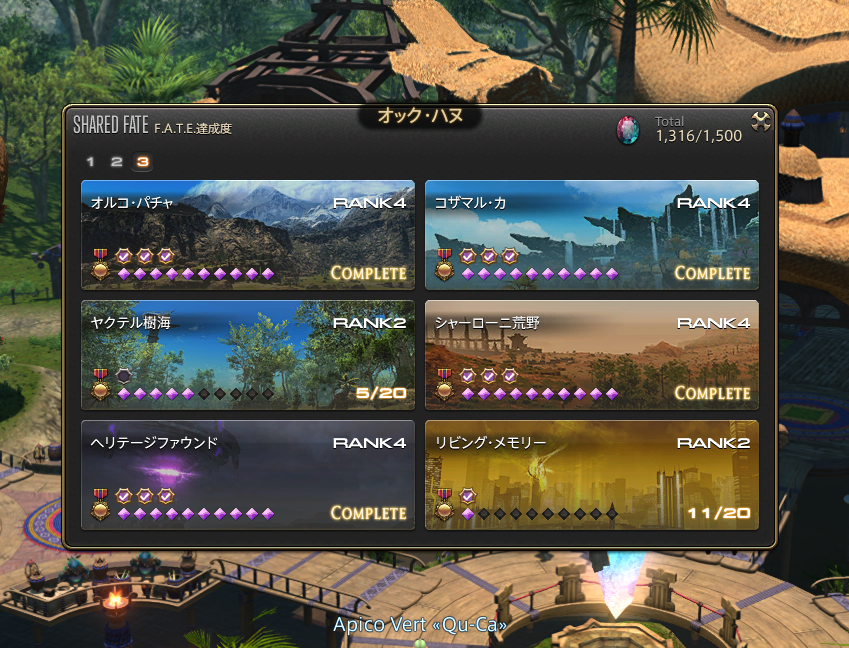This screenshot has width=849, height=648.
Task: Click the medal icon on コザマル・カ card
Action: 444,264
